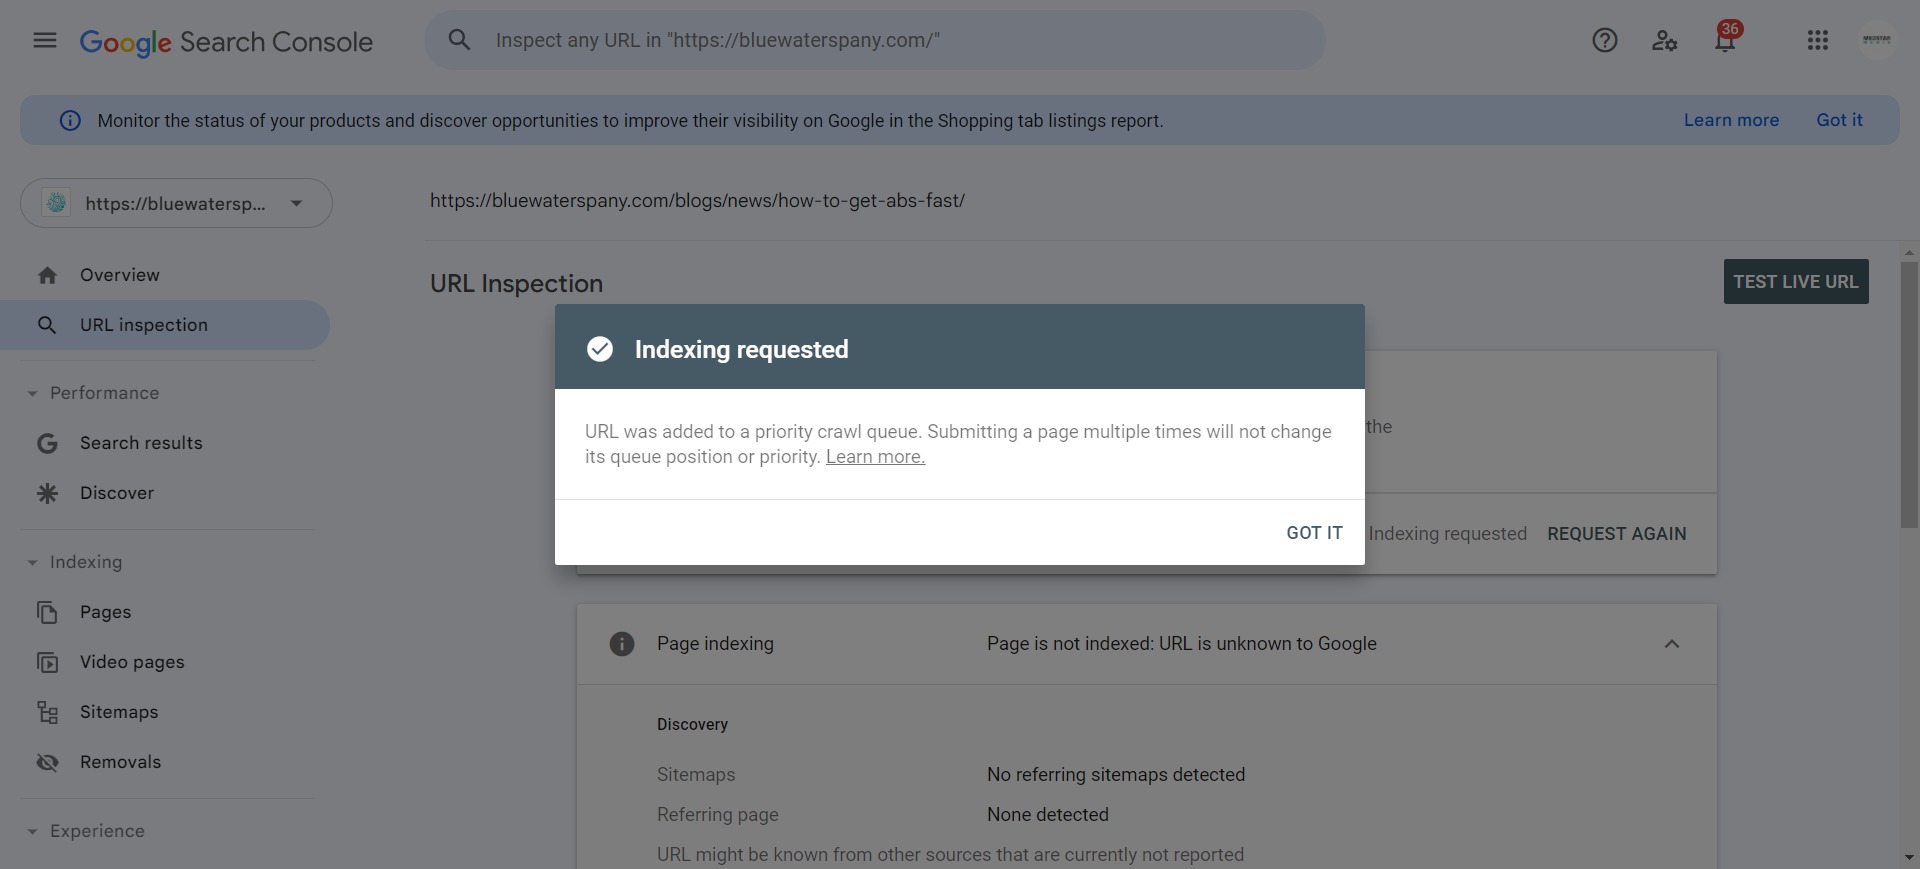1920x869 pixels.
Task: Click the account profile avatar
Action: point(1877,40)
